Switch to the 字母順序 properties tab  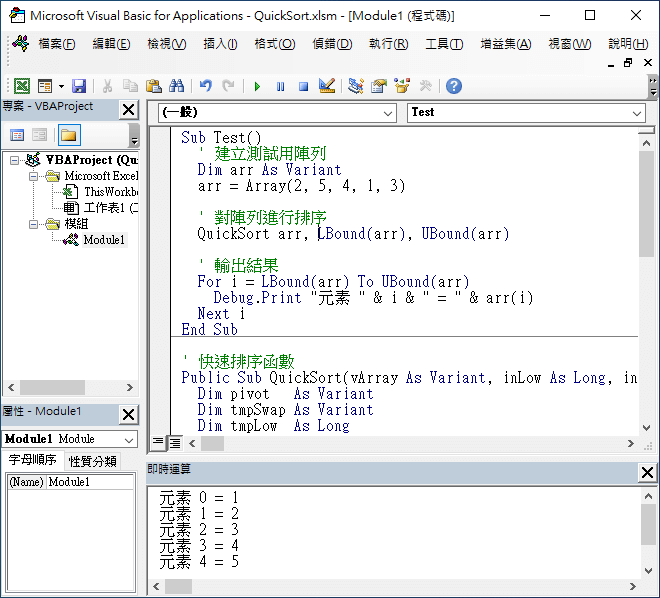click(x=32, y=460)
